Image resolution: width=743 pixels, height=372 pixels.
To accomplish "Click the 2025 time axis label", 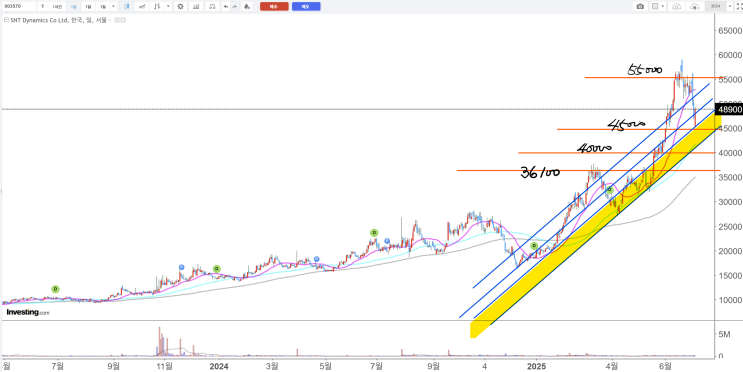I will 537,366.
